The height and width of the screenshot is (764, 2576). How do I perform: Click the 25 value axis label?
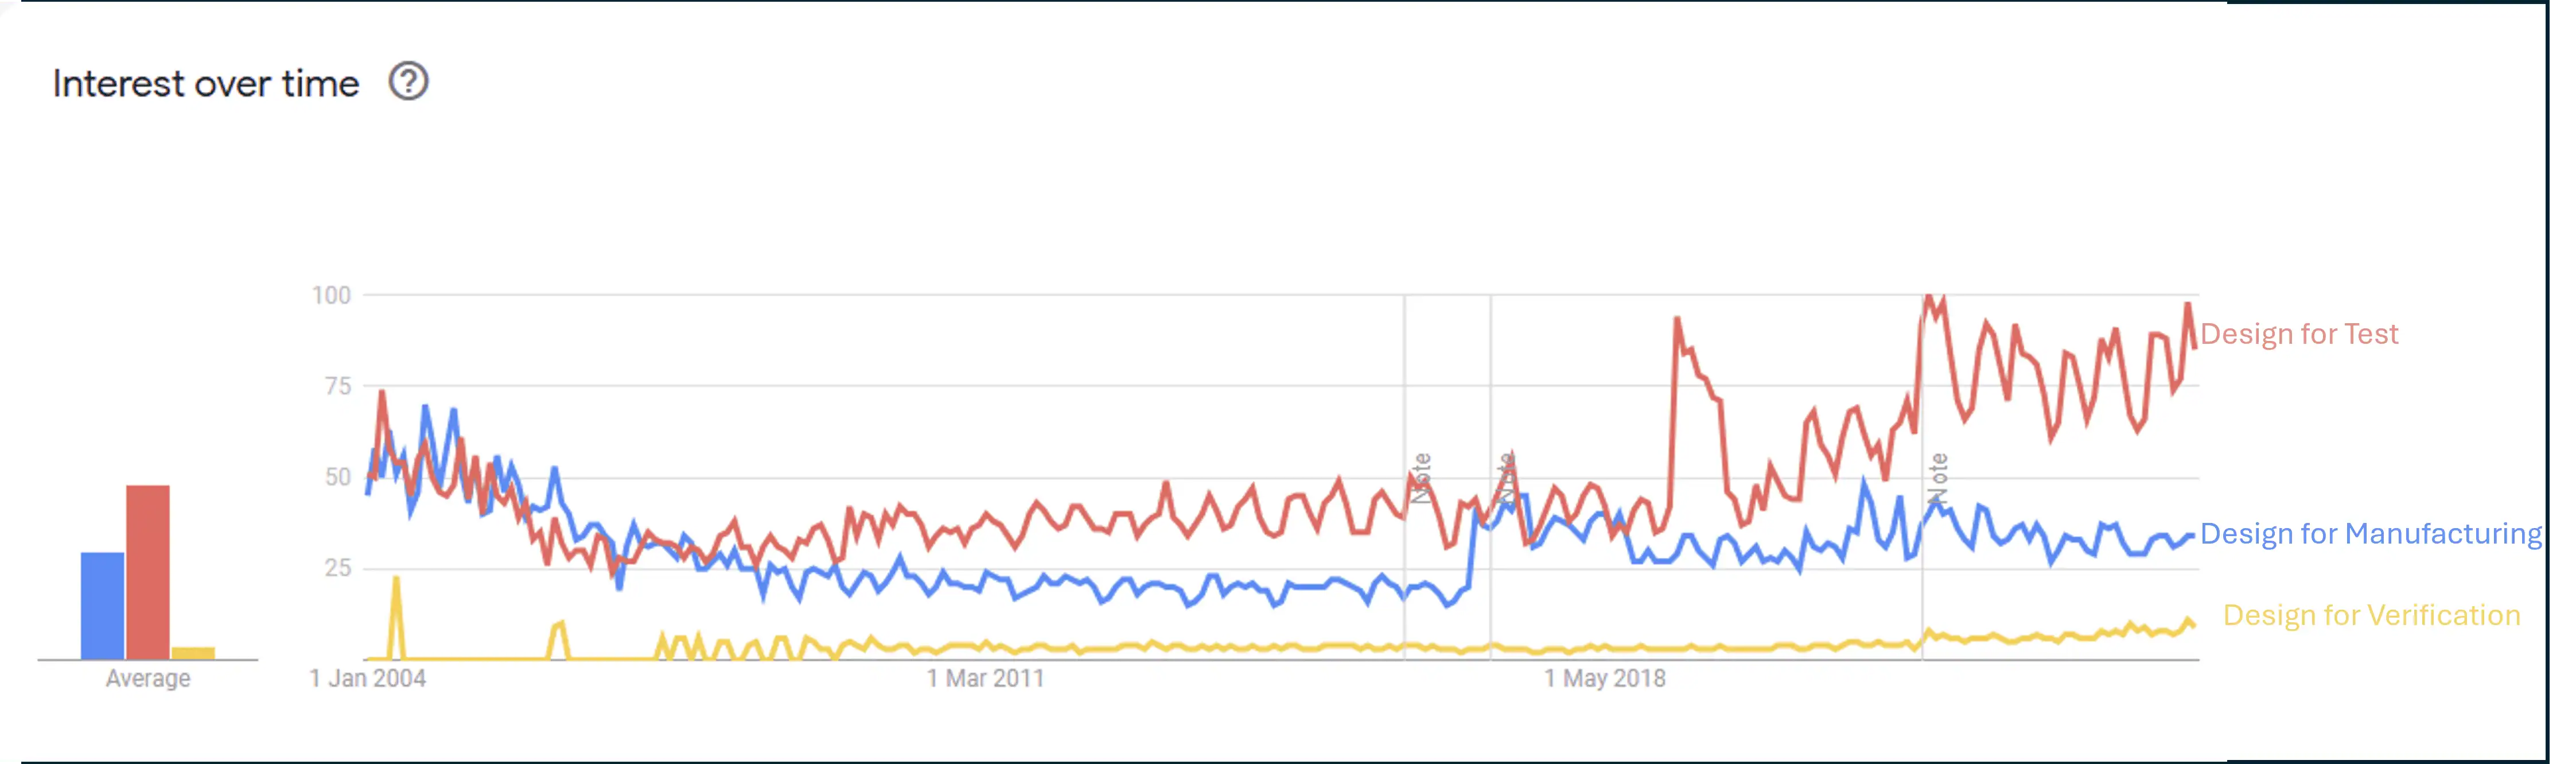tap(338, 568)
